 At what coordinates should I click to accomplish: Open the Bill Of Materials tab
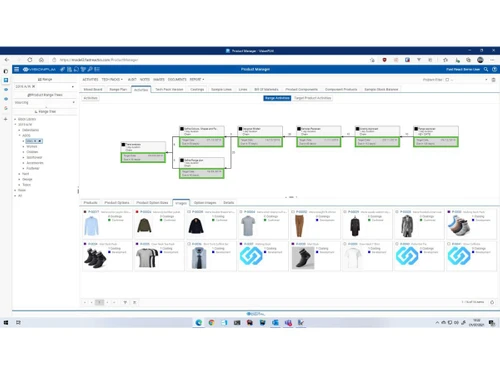266,89
